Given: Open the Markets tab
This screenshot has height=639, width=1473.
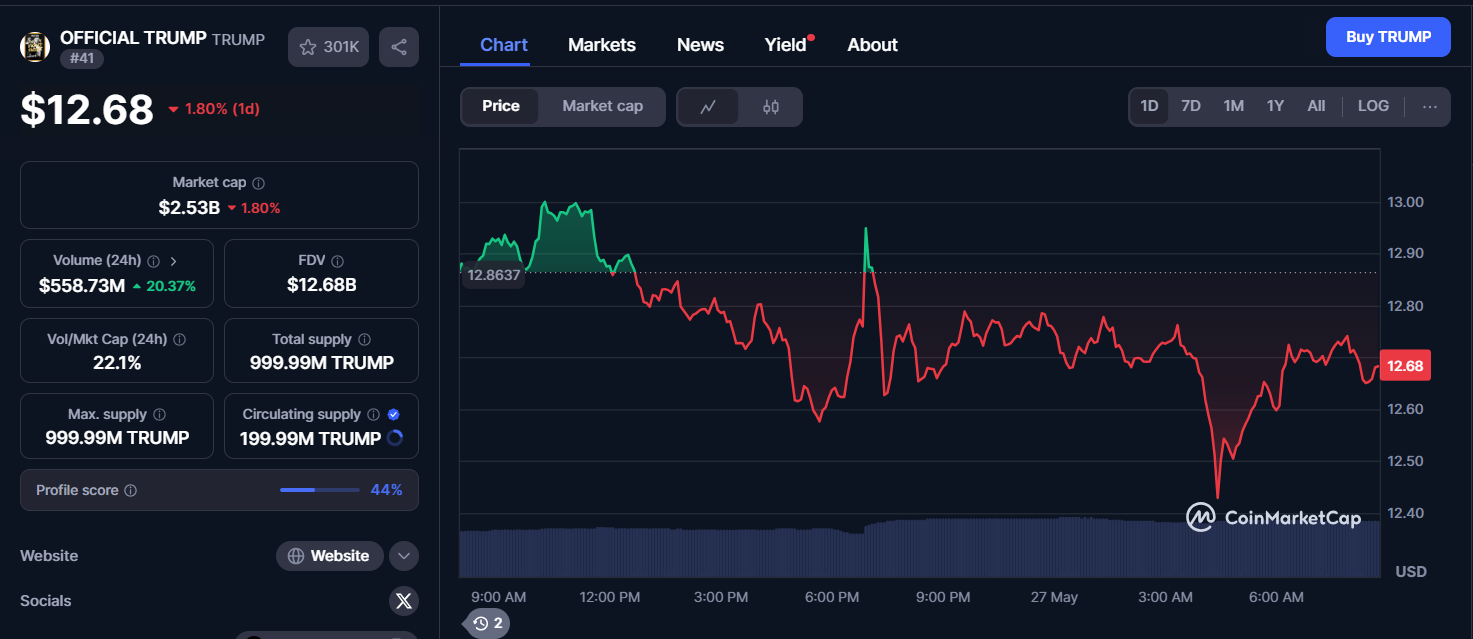Looking at the screenshot, I should point(601,45).
